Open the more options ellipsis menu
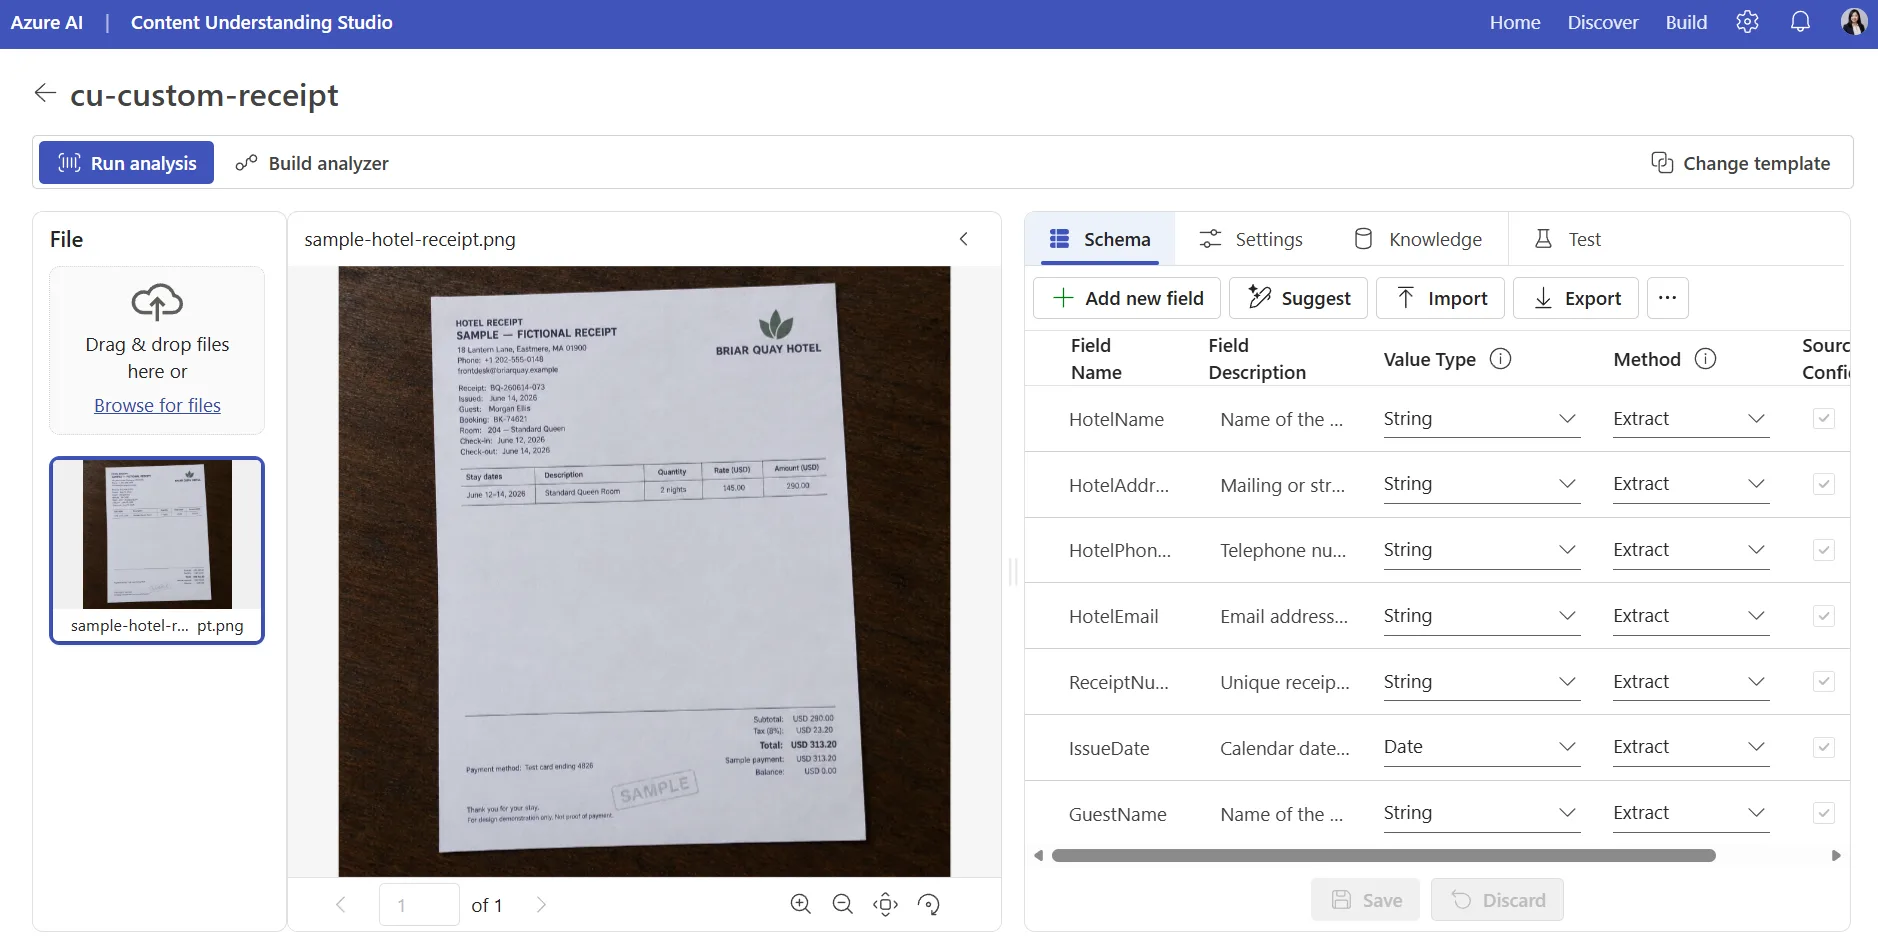 [1667, 298]
